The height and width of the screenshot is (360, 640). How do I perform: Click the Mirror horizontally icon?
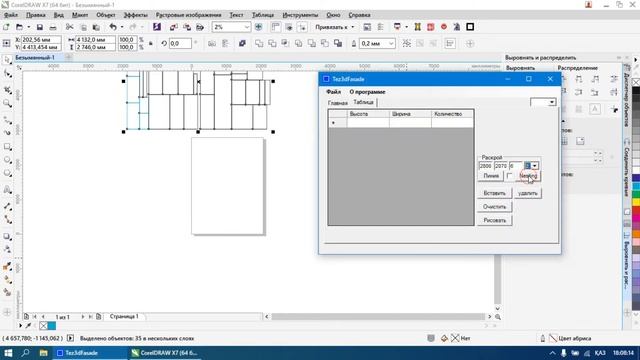(212, 44)
